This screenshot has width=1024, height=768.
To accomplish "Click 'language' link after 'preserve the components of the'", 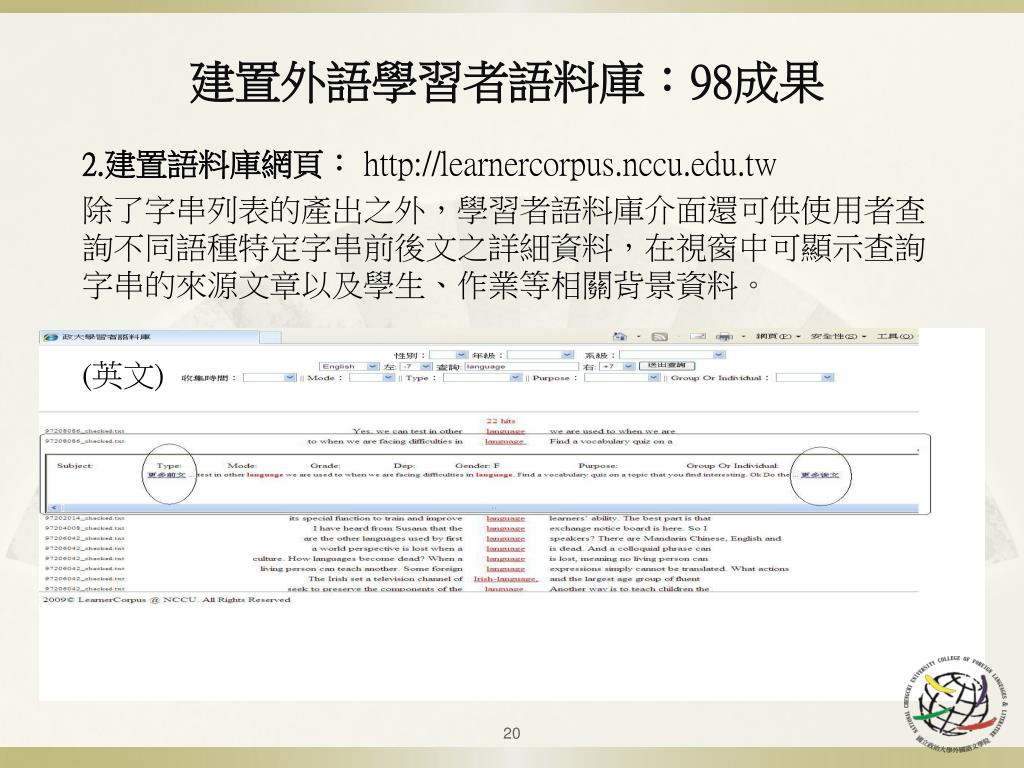I will [505, 589].
